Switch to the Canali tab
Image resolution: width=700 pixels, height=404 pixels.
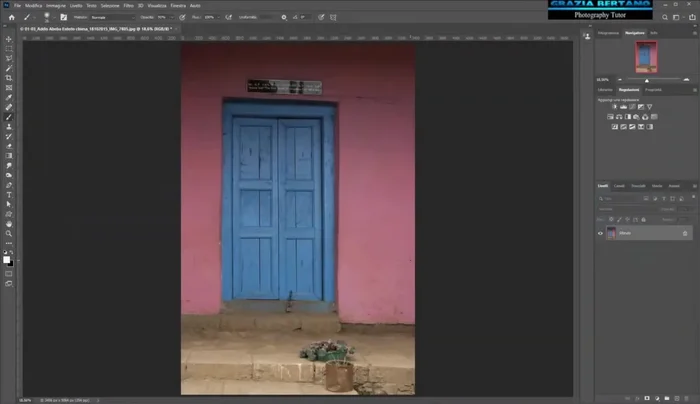(x=618, y=186)
